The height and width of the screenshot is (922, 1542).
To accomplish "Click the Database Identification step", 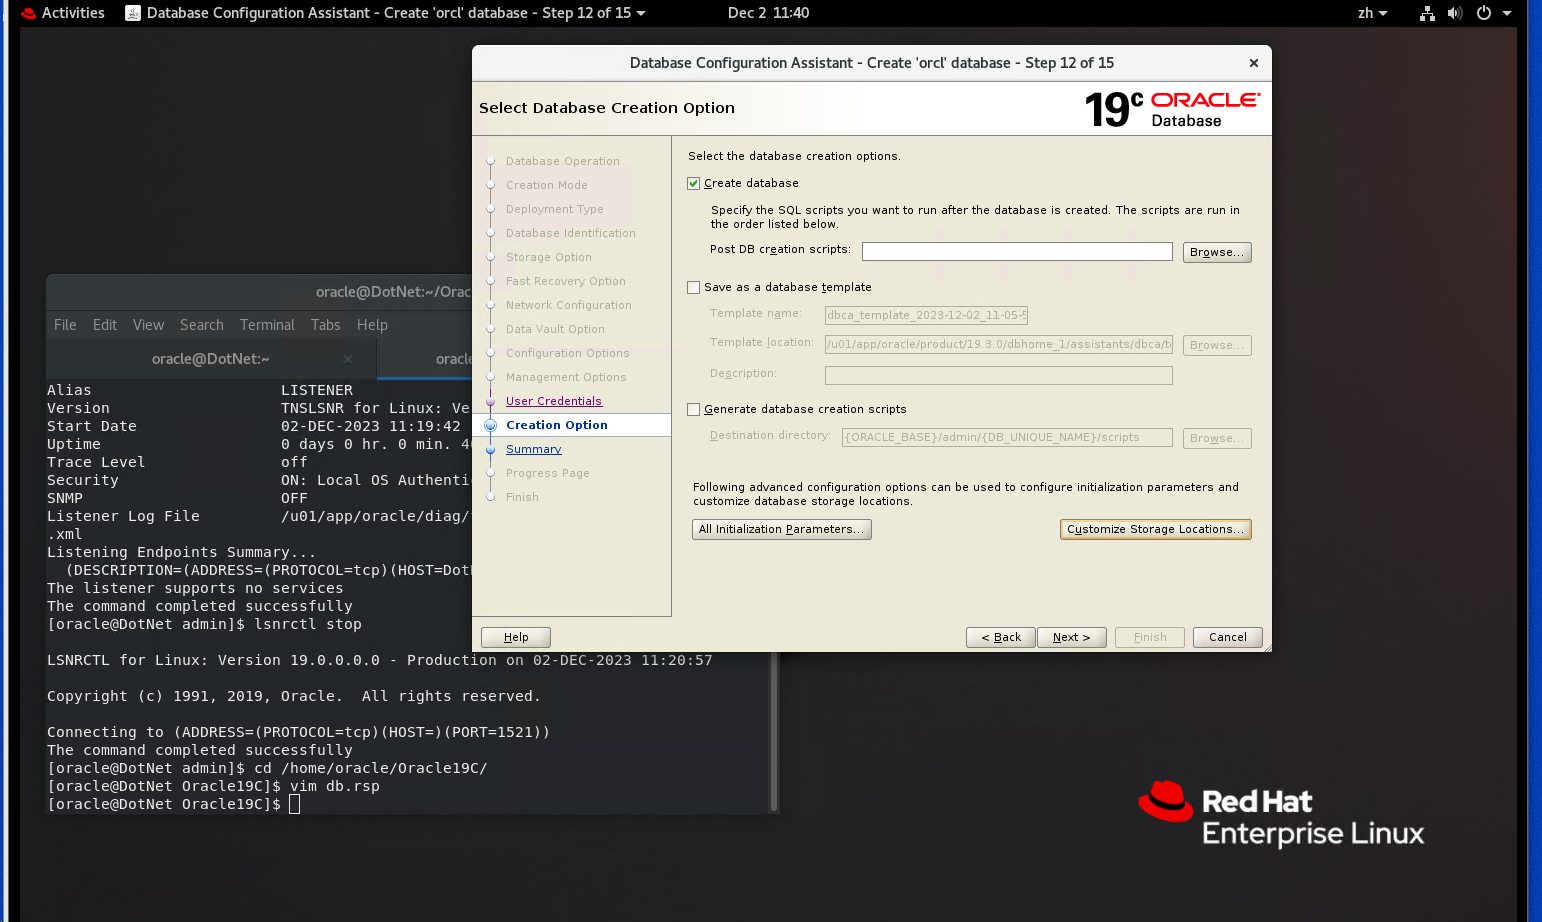I will click(x=571, y=234).
